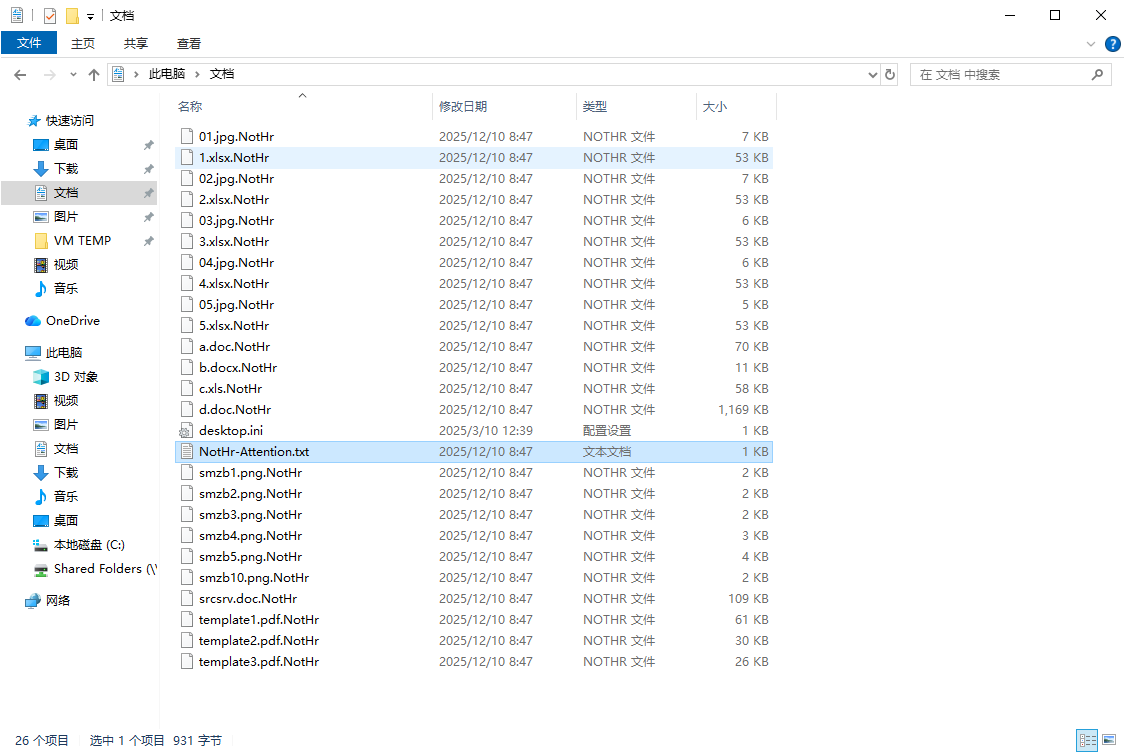Viewport: 1125px width, 753px height.
Task: Click the search magnifier icon
Action: coord(1097,75)
